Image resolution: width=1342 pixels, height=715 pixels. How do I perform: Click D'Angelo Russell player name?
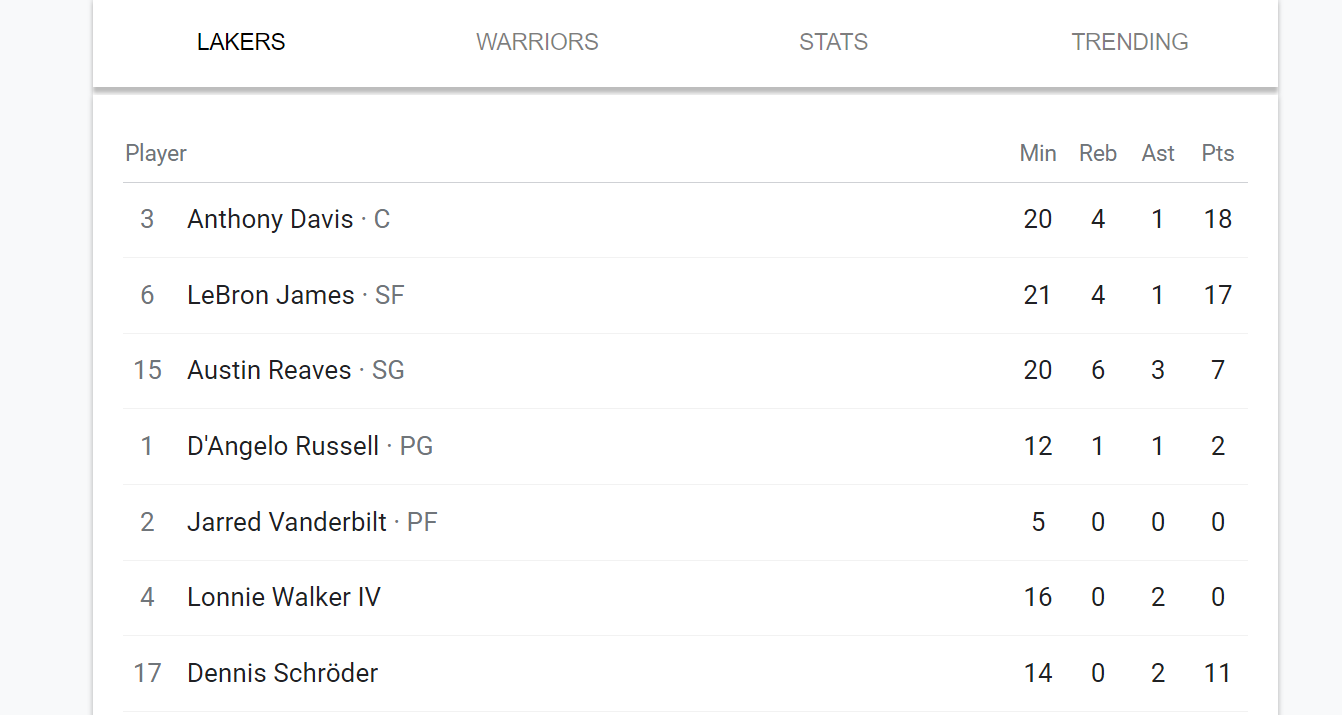pos(283,446)
